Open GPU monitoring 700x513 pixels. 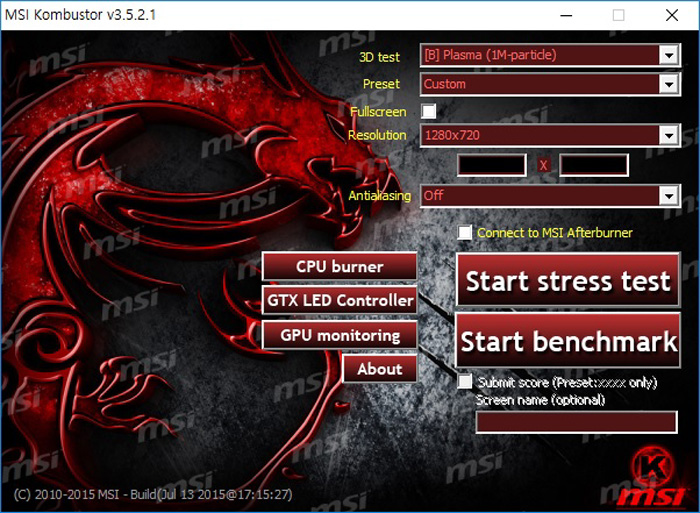[x=340, y=335]
